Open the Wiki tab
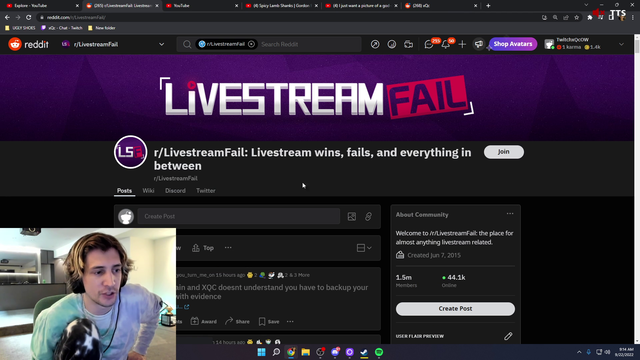 click(x=148, y=191)
